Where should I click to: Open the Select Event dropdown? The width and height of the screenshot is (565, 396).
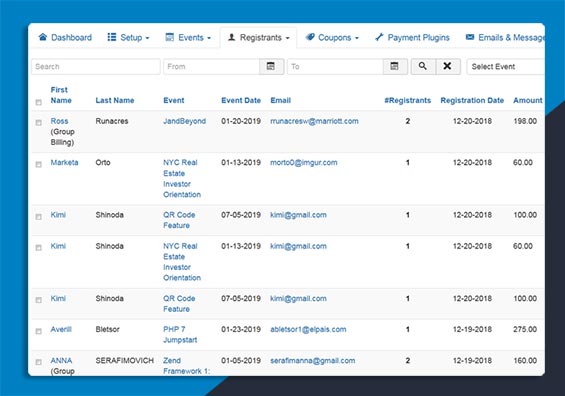(x=506, y=67)
